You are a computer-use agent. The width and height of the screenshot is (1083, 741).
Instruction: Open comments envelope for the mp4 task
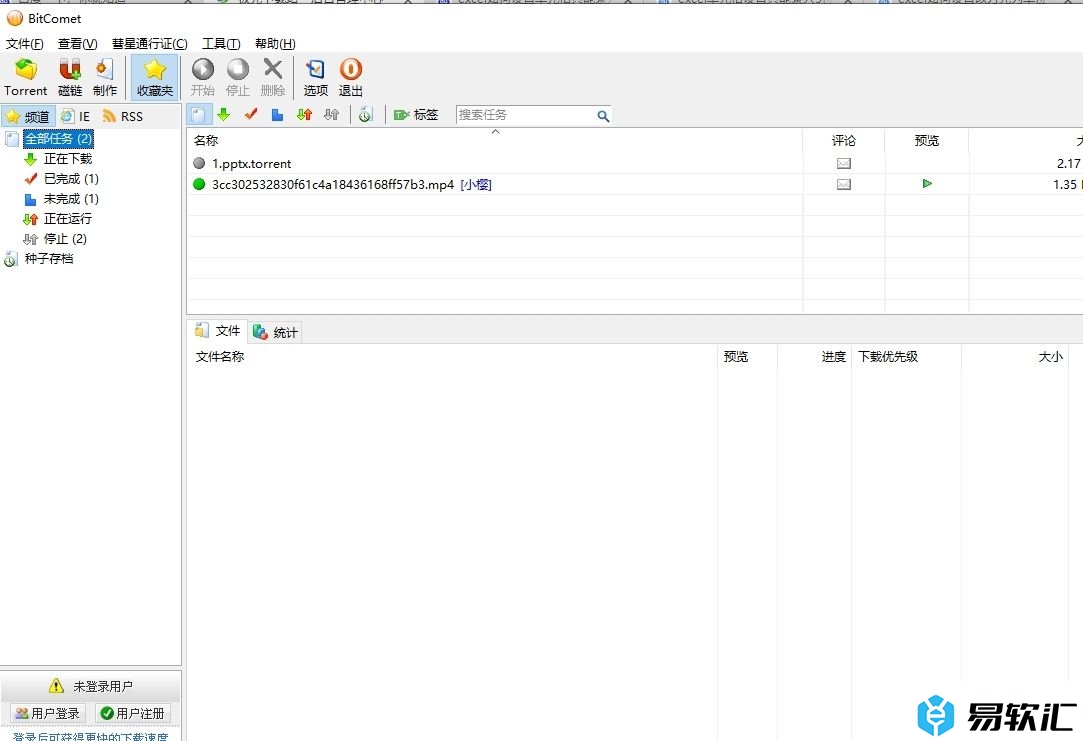click(x=843, y=184)
